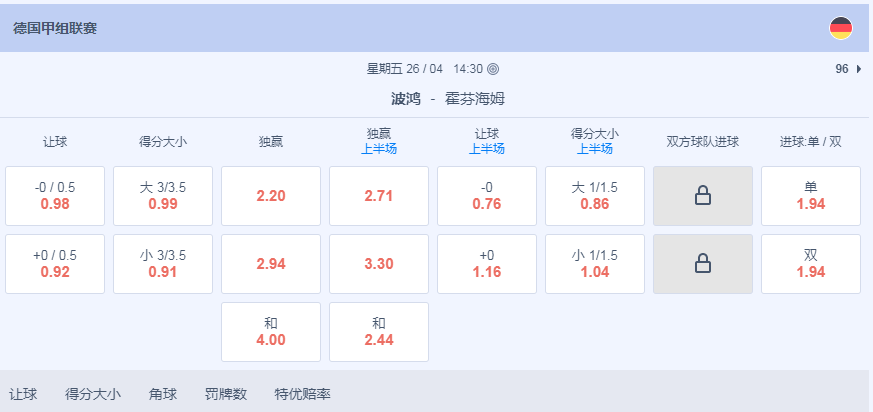Screen dimensions: 873x412
Task: Expand the 96 more markets arrow
Action: tap(859, 69)
